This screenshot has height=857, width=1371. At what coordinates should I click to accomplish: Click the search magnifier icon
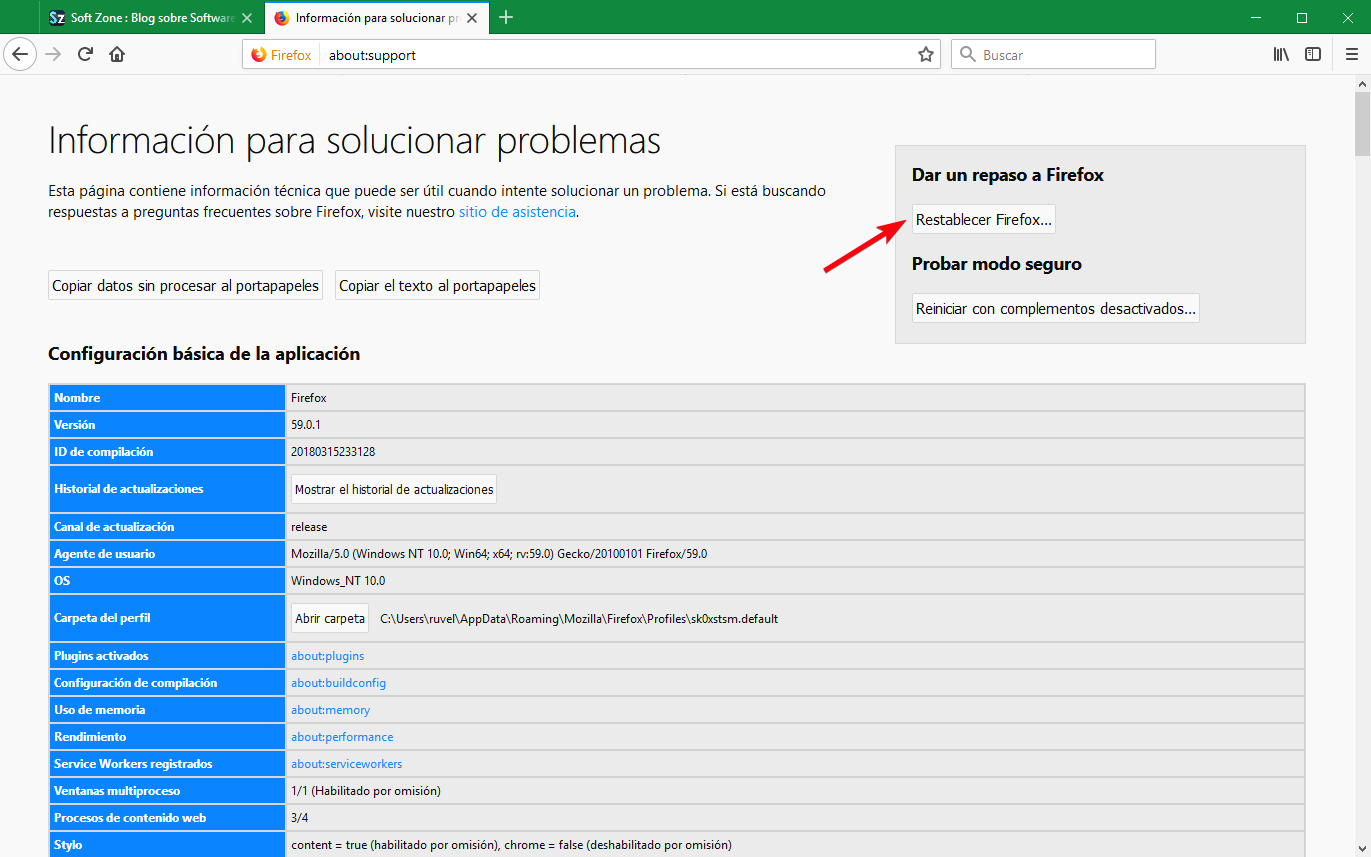coord(967,55)
